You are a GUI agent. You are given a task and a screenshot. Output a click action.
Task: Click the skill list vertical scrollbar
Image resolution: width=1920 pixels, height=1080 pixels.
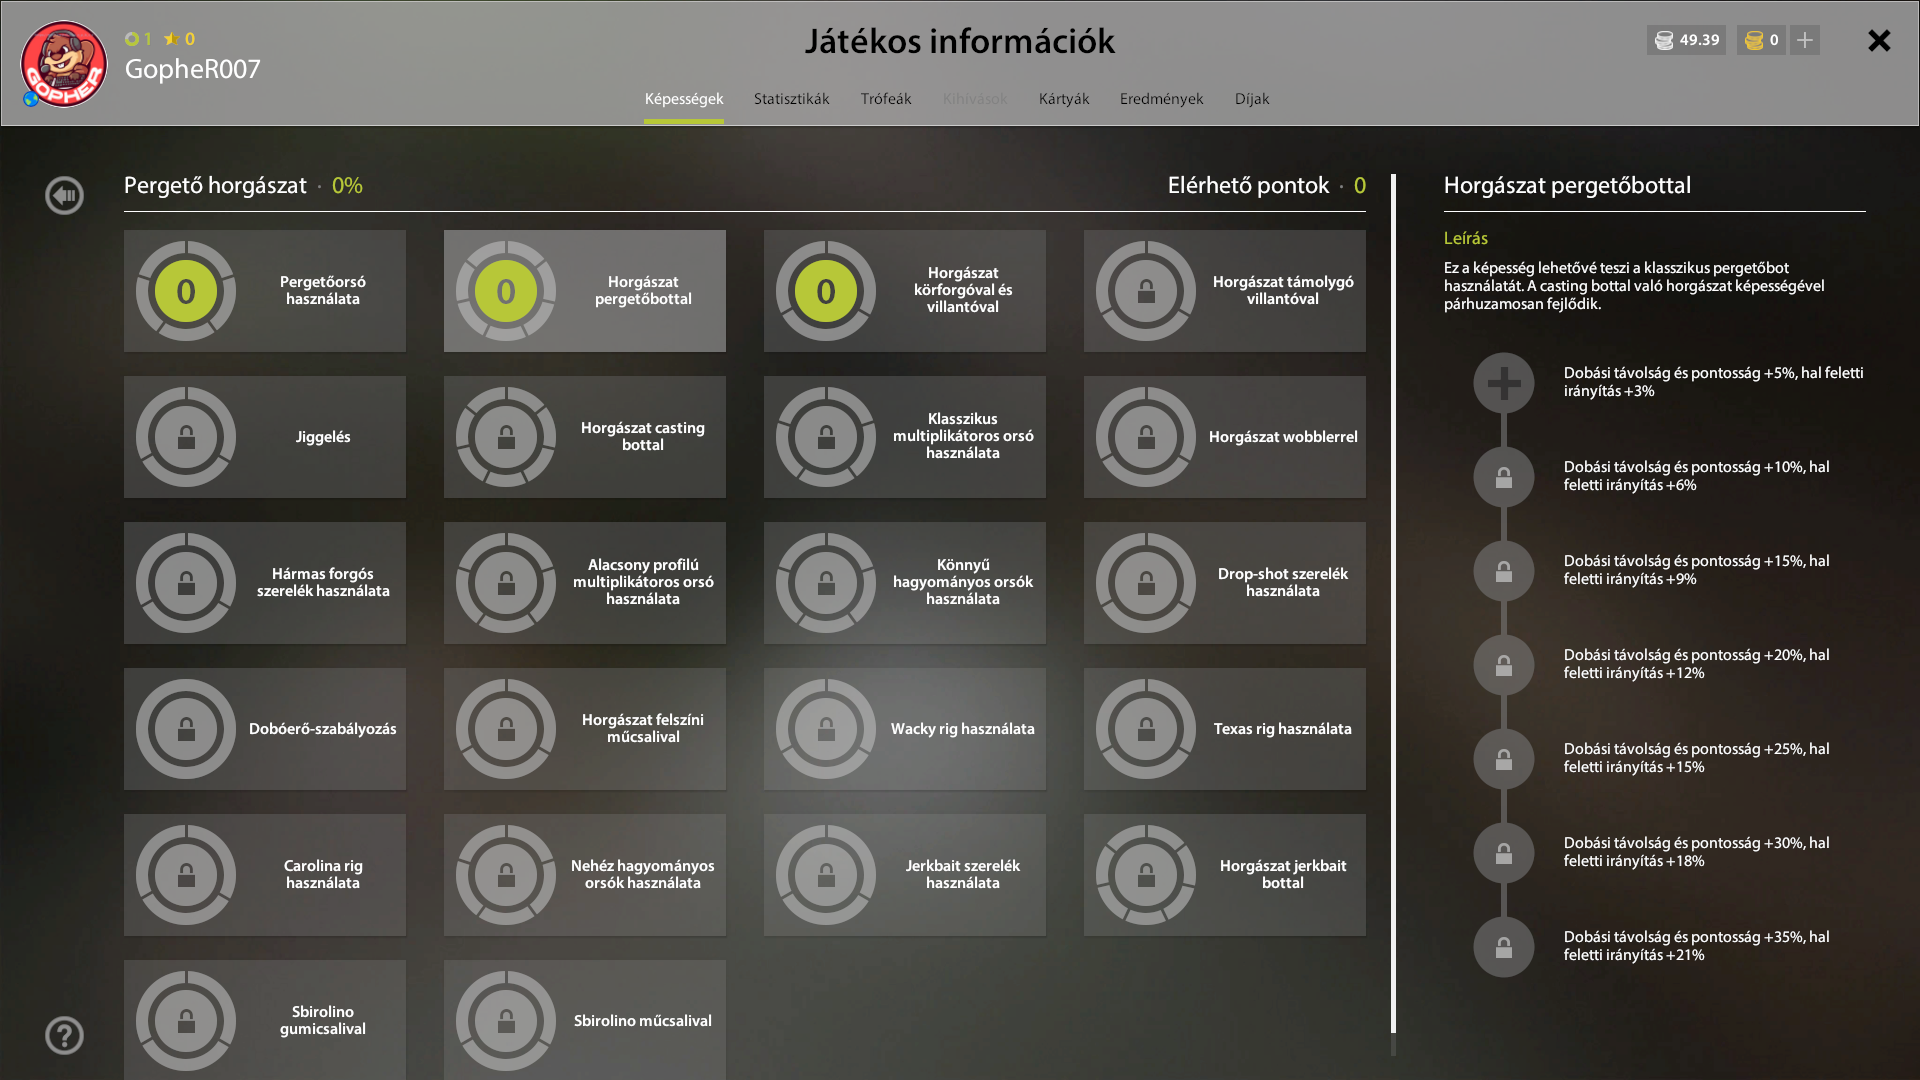tap(1393, 600)
